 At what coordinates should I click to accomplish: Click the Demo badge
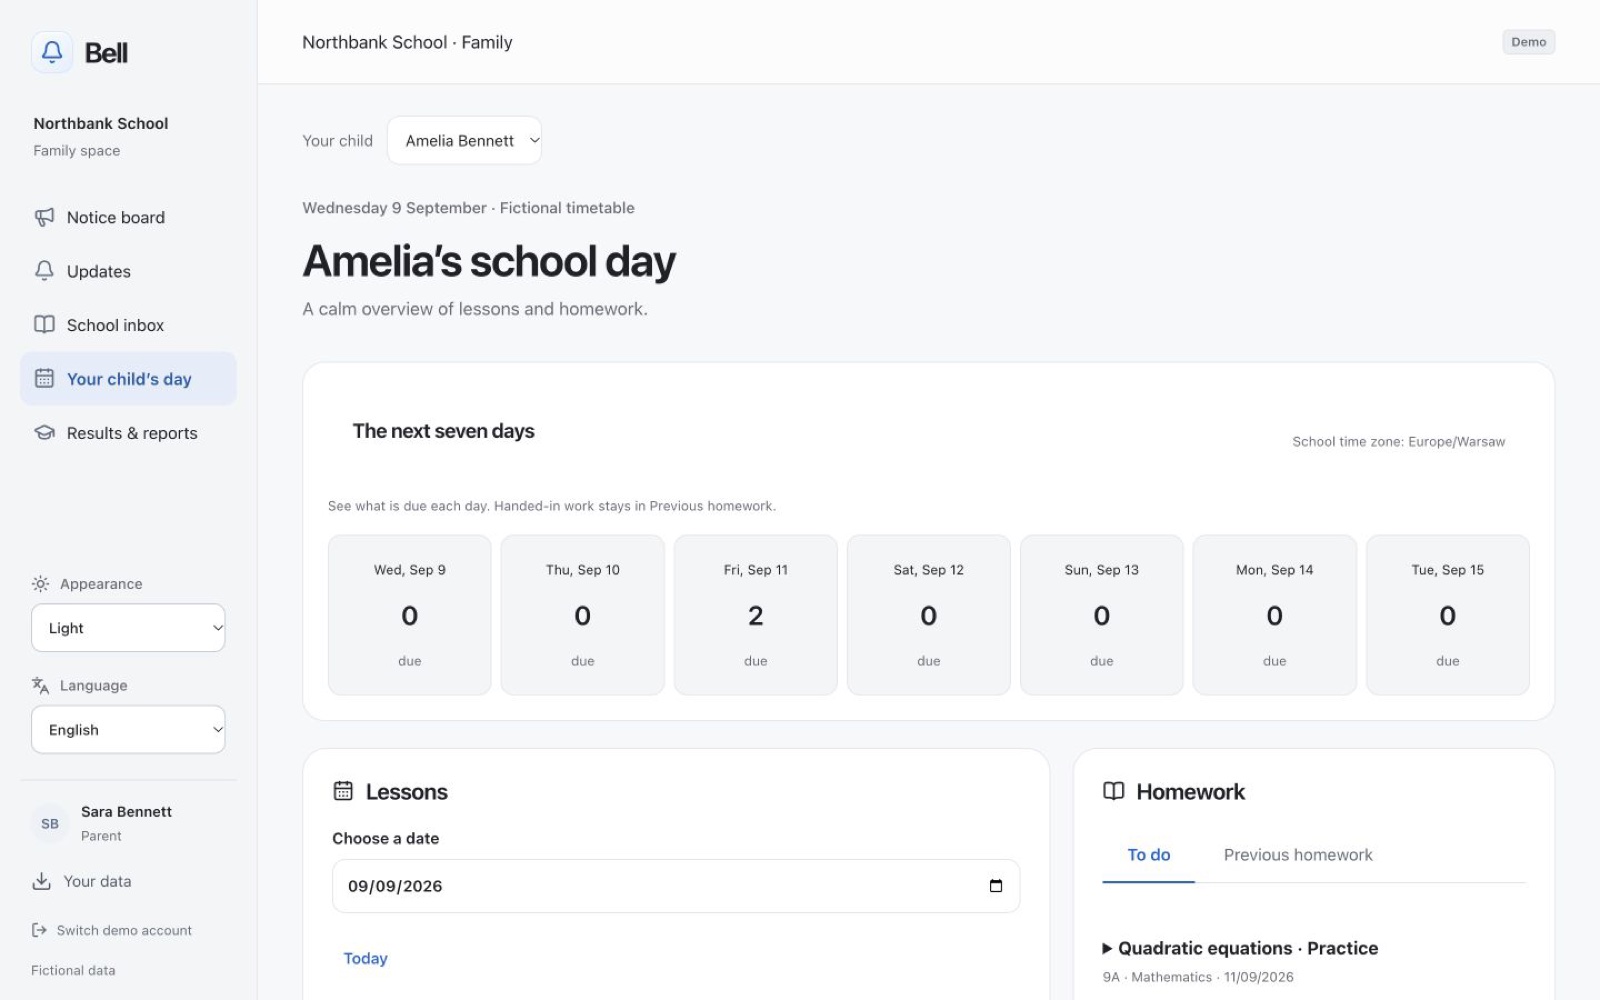point(1528,42)
